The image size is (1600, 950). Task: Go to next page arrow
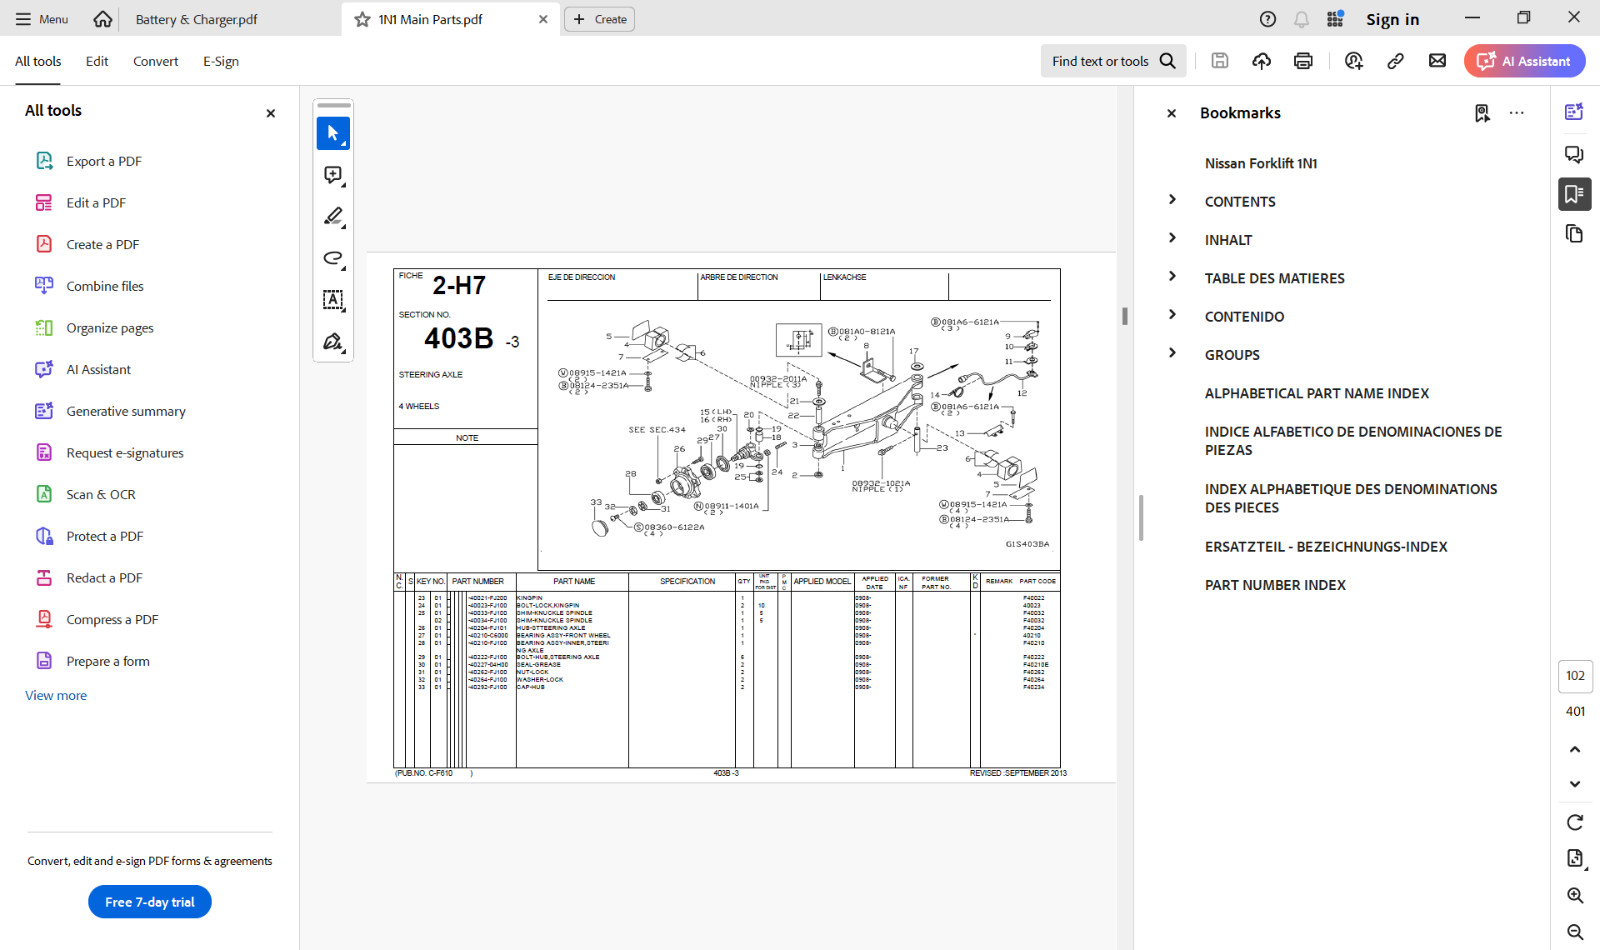point(1575,784)
